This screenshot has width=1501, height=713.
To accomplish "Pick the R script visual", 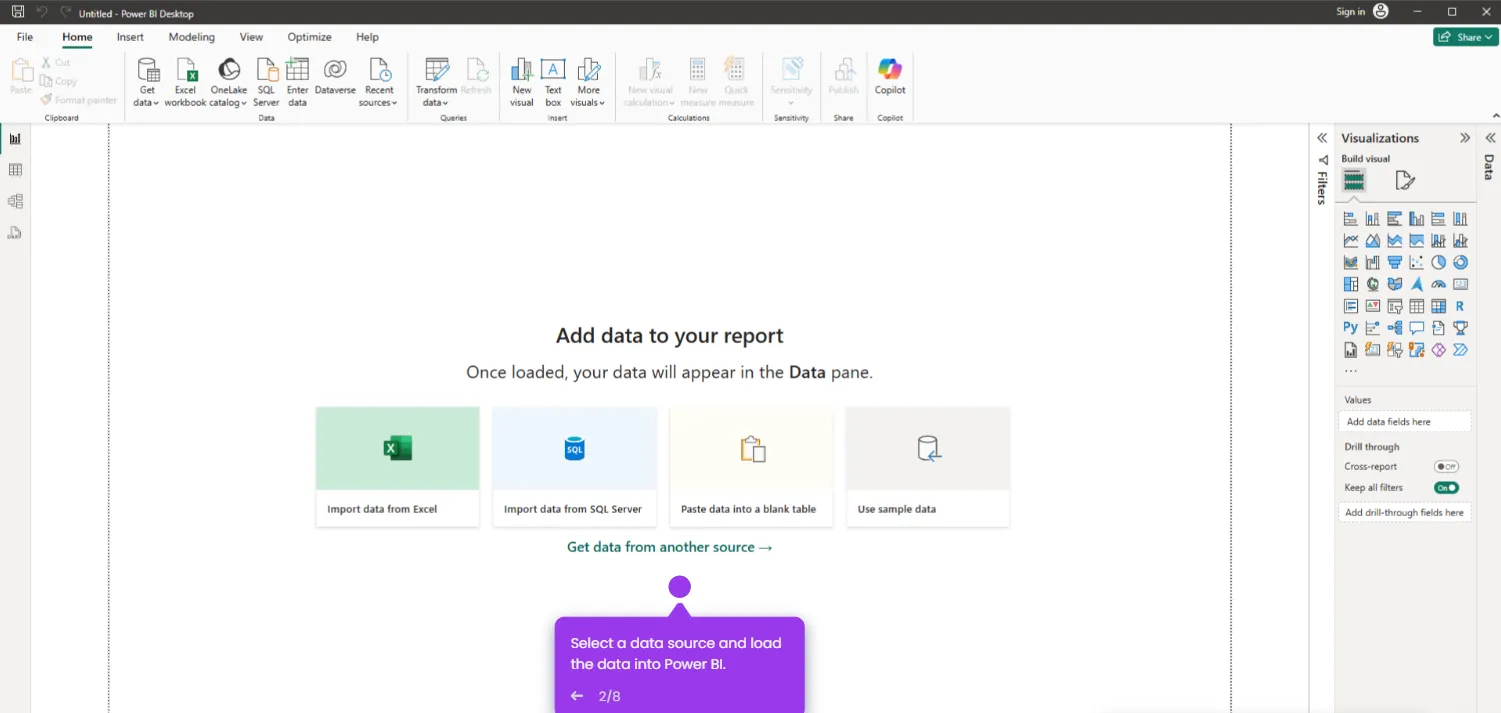I will 1461,307.
